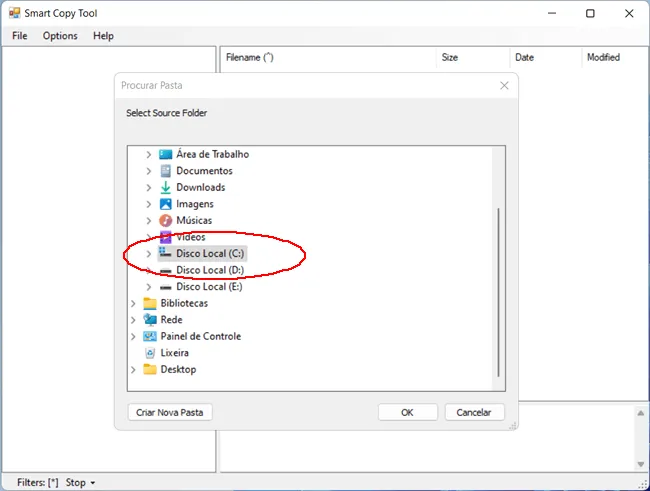
Task: Click the lower pane scroll up arrow
Action: 641,413
